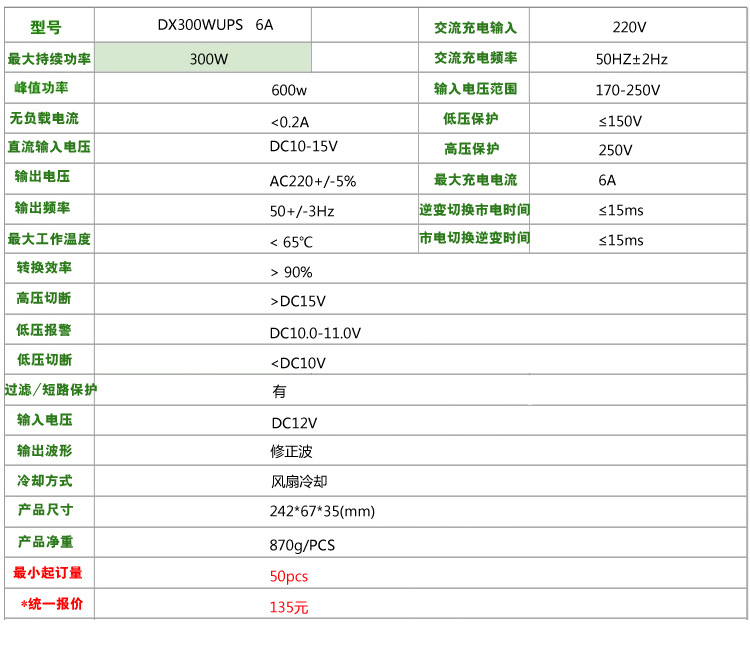Click the 交流充电输入 label

tap(475, 28)
